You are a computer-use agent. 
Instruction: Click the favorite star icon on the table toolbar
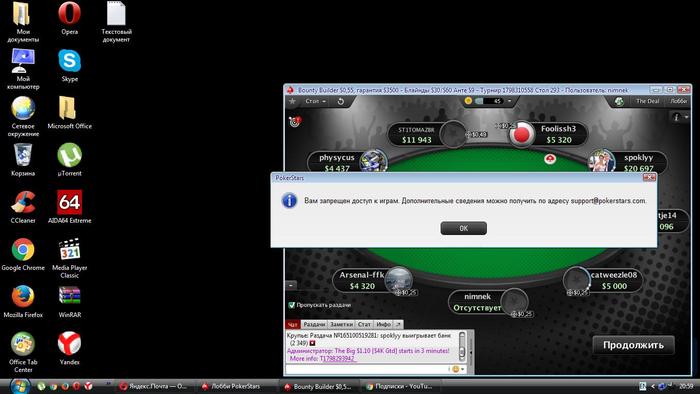click(x=292, y=101)
